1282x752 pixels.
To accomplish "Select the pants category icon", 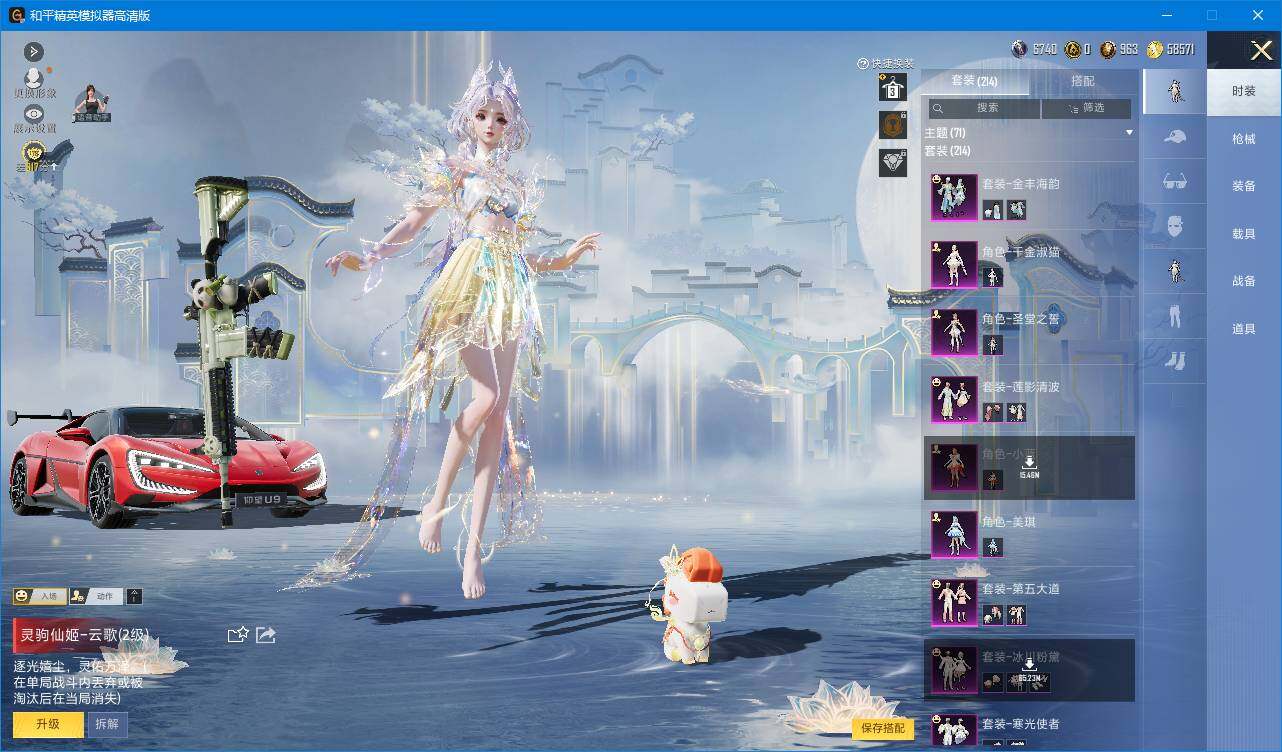I will [1175, 317].
